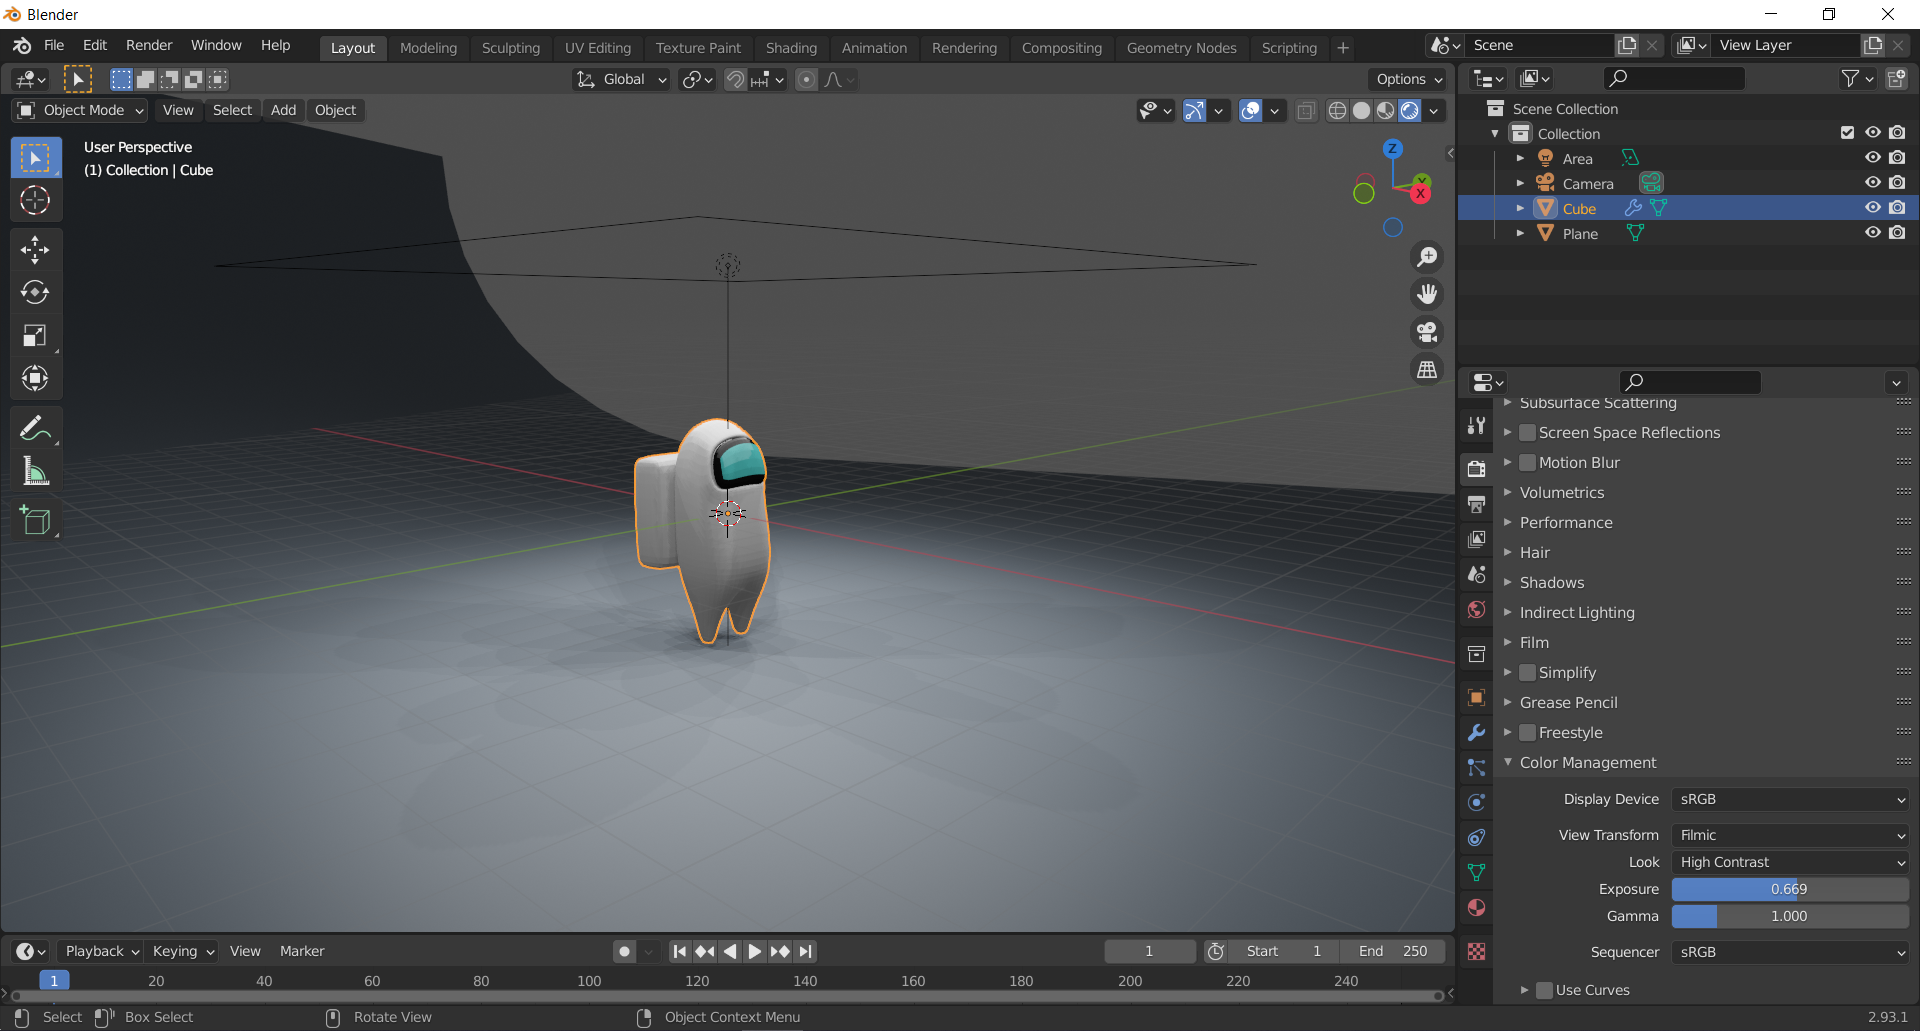Select the Add Cube tool
This screenshot has width=1920, height=1031.
pos(35,520)
